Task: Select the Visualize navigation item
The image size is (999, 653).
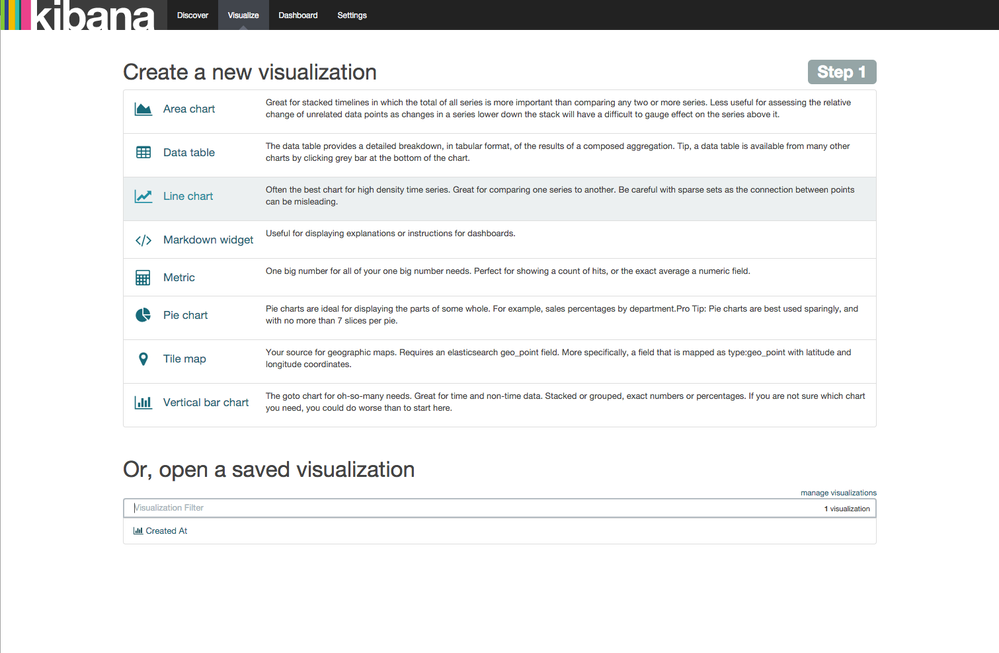Action: [x=243, y=15]
